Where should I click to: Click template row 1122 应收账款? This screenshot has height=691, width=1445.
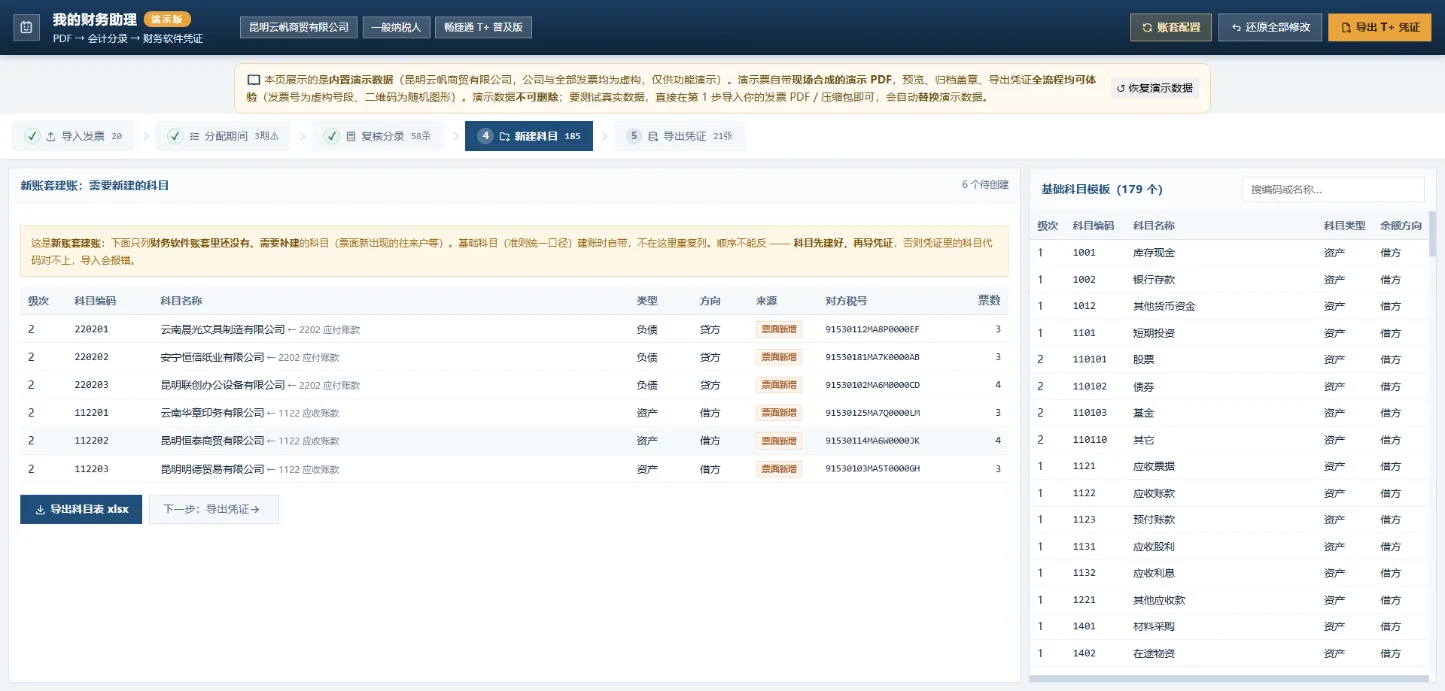(x=1229, y=493)
